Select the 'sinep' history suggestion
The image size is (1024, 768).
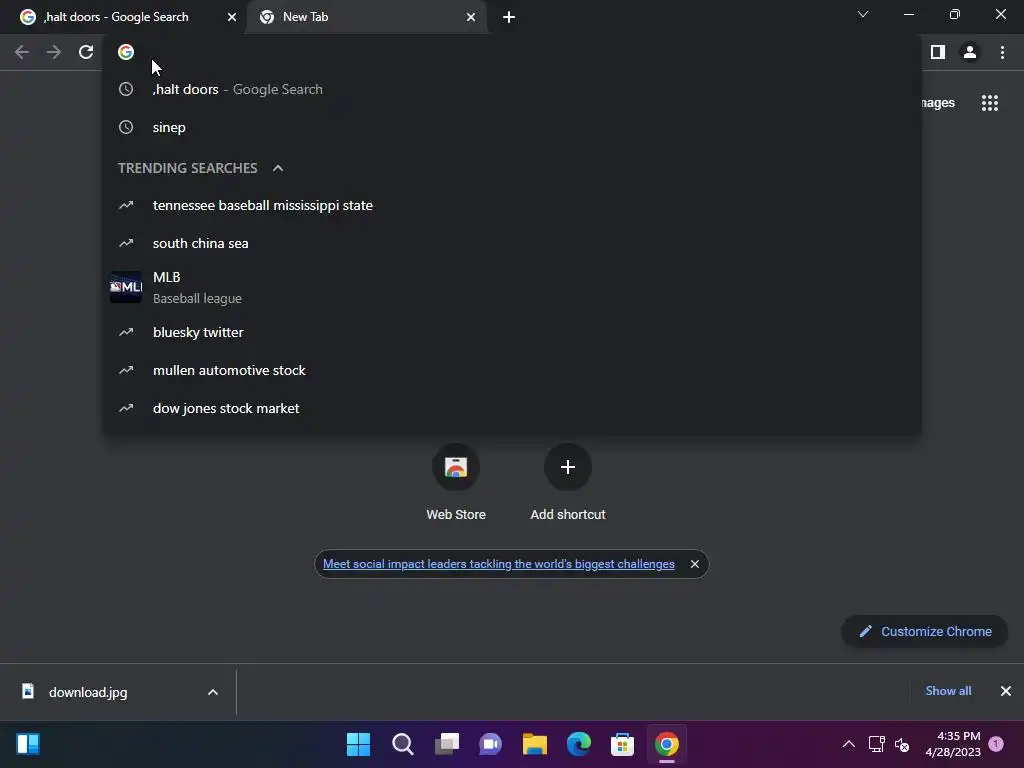(x=512, y=127)
